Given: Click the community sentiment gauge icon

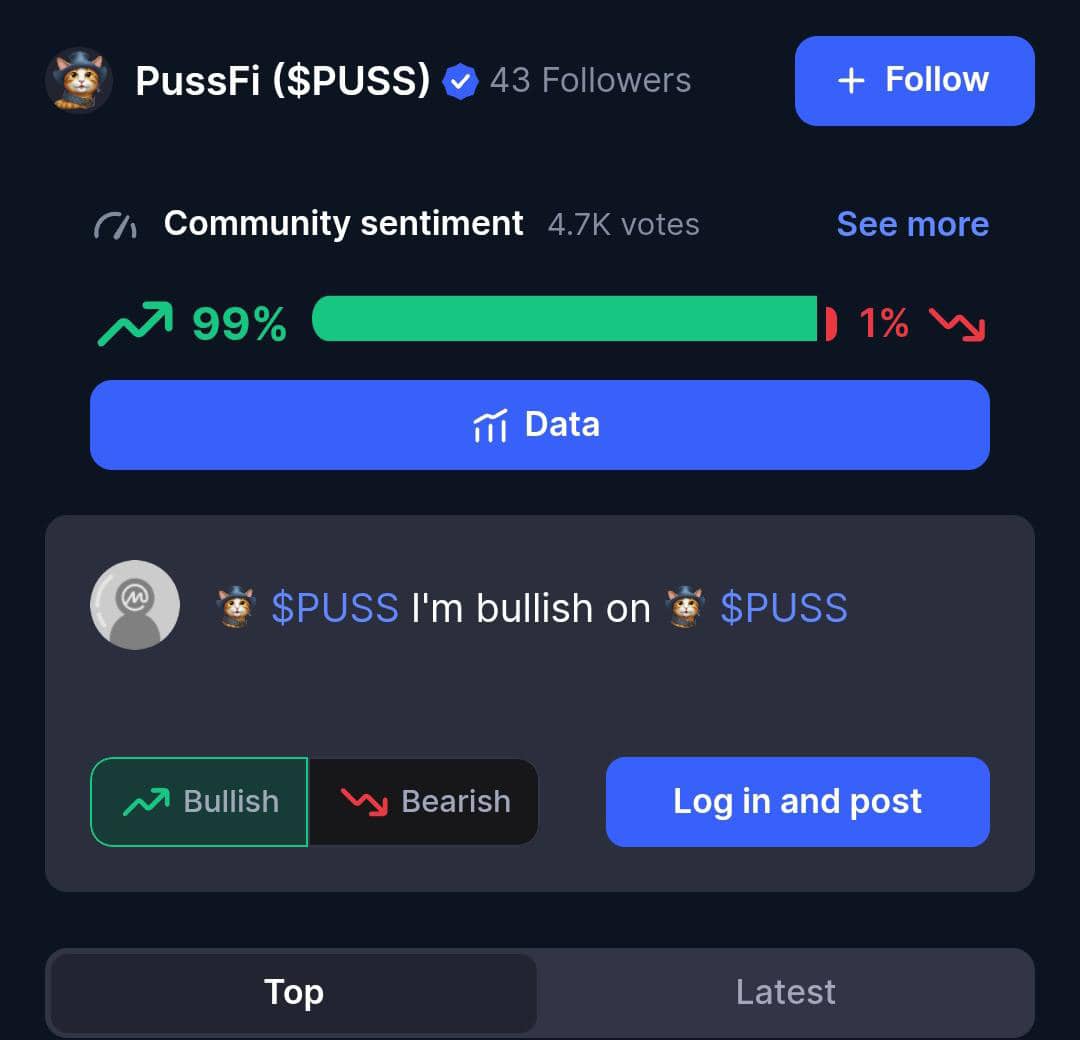Looking at the screenshot, I should click(115, 225).
